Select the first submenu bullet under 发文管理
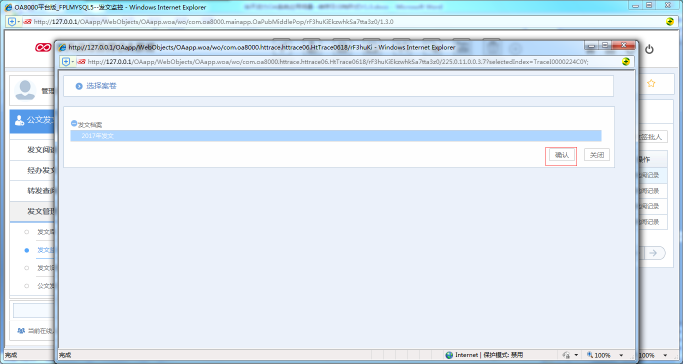Viewport: 683px width, 364px height. 27,232
